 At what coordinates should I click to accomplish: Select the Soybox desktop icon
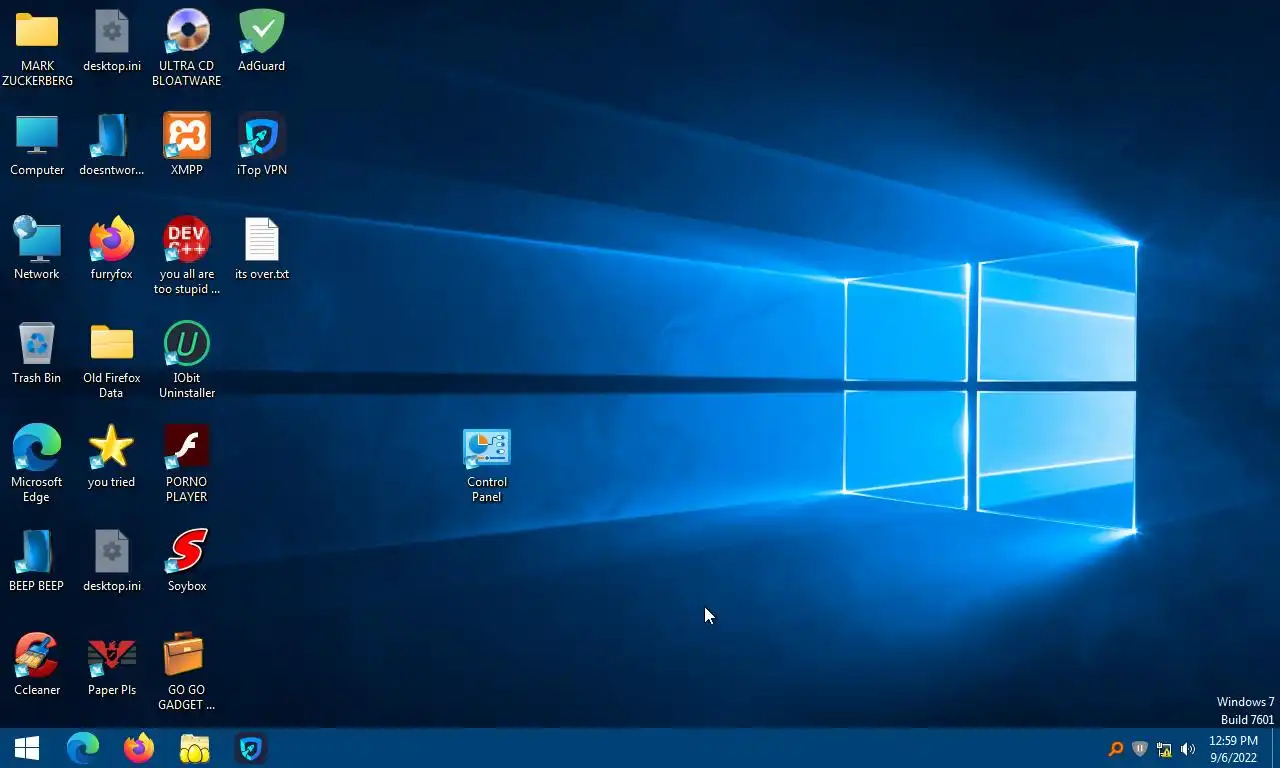click(x=187, y=552)
